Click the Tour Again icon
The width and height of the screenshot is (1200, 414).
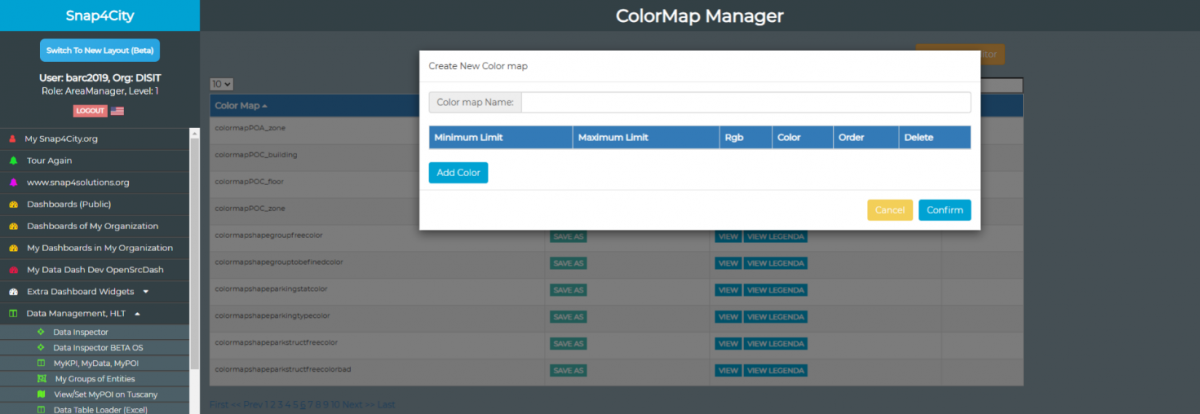(x=12, y=160)
